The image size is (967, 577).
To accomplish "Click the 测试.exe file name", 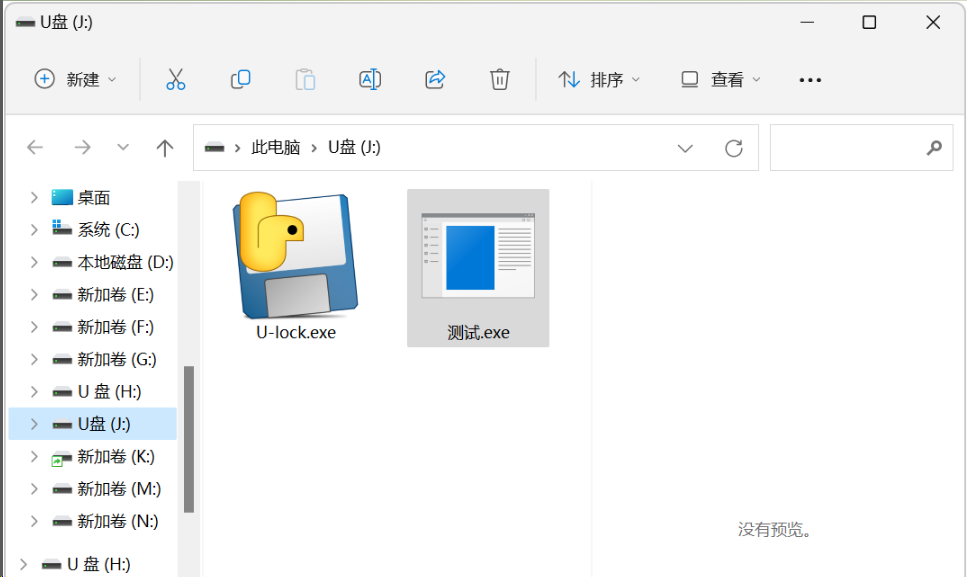I will point(479,333).
